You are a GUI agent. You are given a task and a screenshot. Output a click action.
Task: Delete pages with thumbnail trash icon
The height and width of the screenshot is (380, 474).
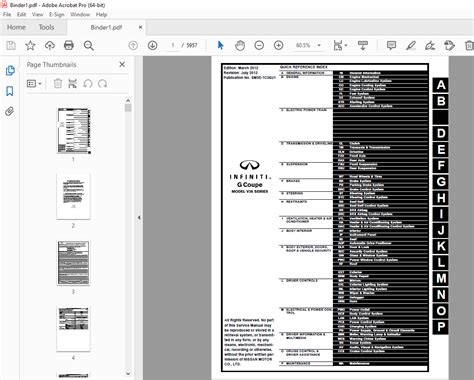tap(58, 83)
